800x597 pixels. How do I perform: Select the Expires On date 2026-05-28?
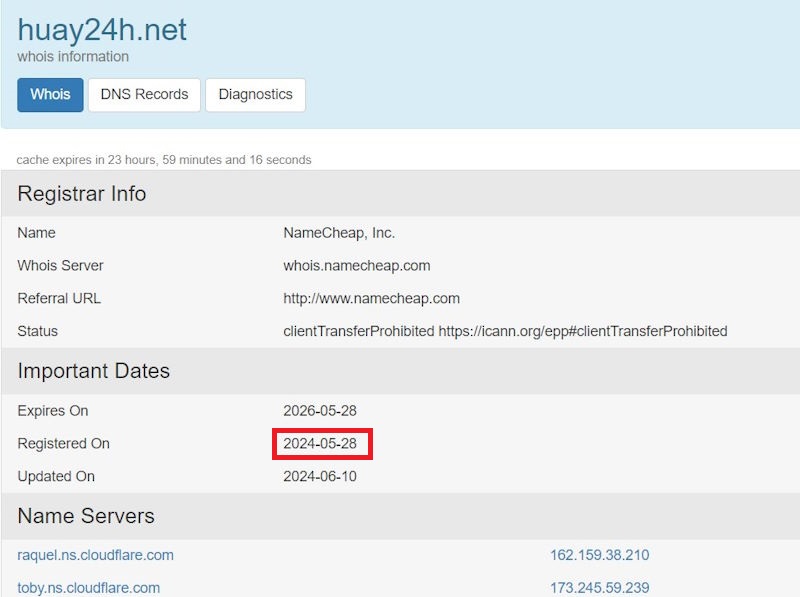[320, 410]
